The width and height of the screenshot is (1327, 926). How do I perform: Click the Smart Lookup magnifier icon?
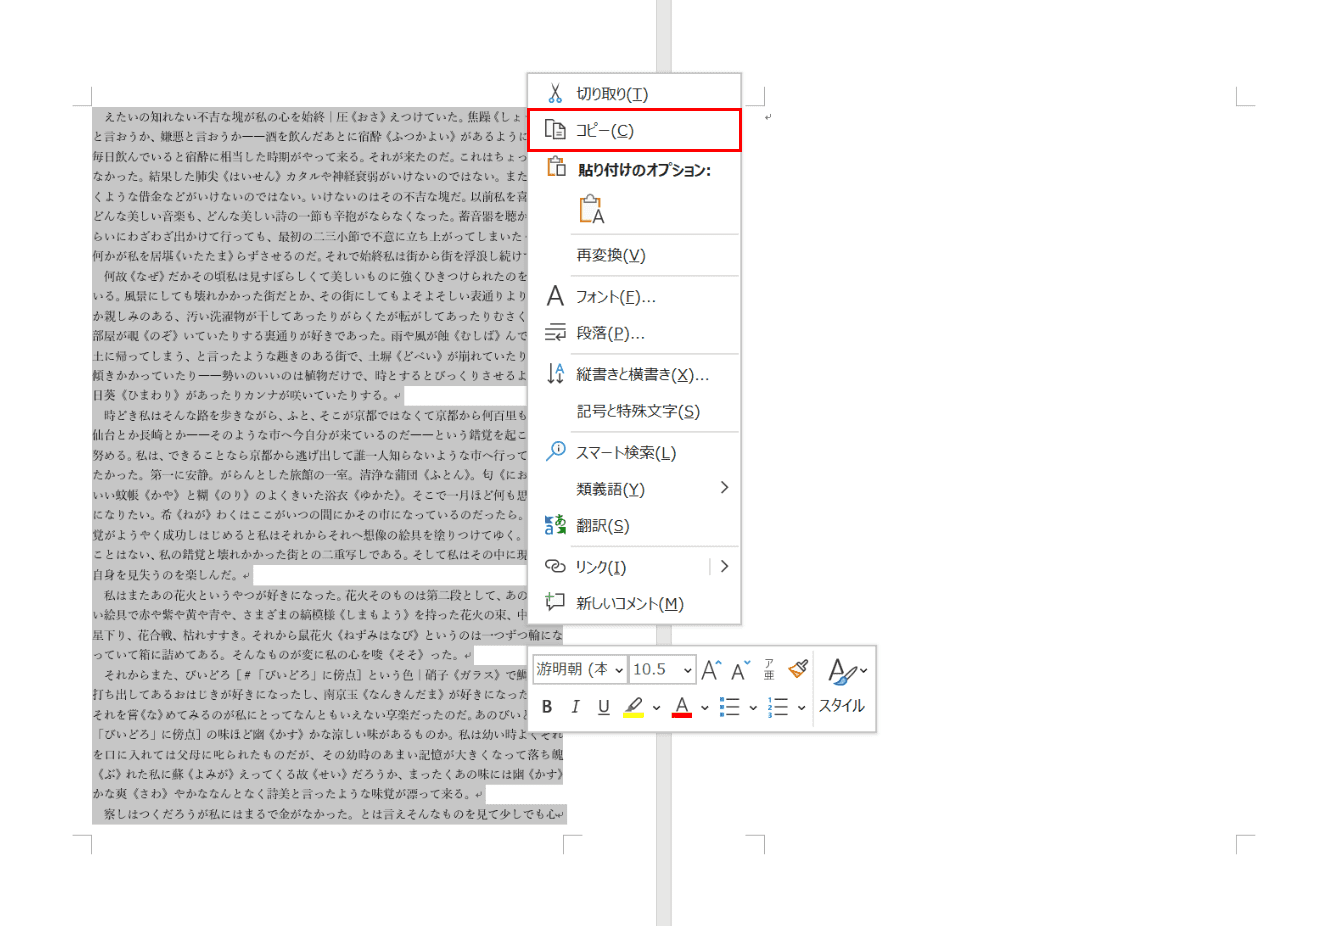[x=555, y=451]
